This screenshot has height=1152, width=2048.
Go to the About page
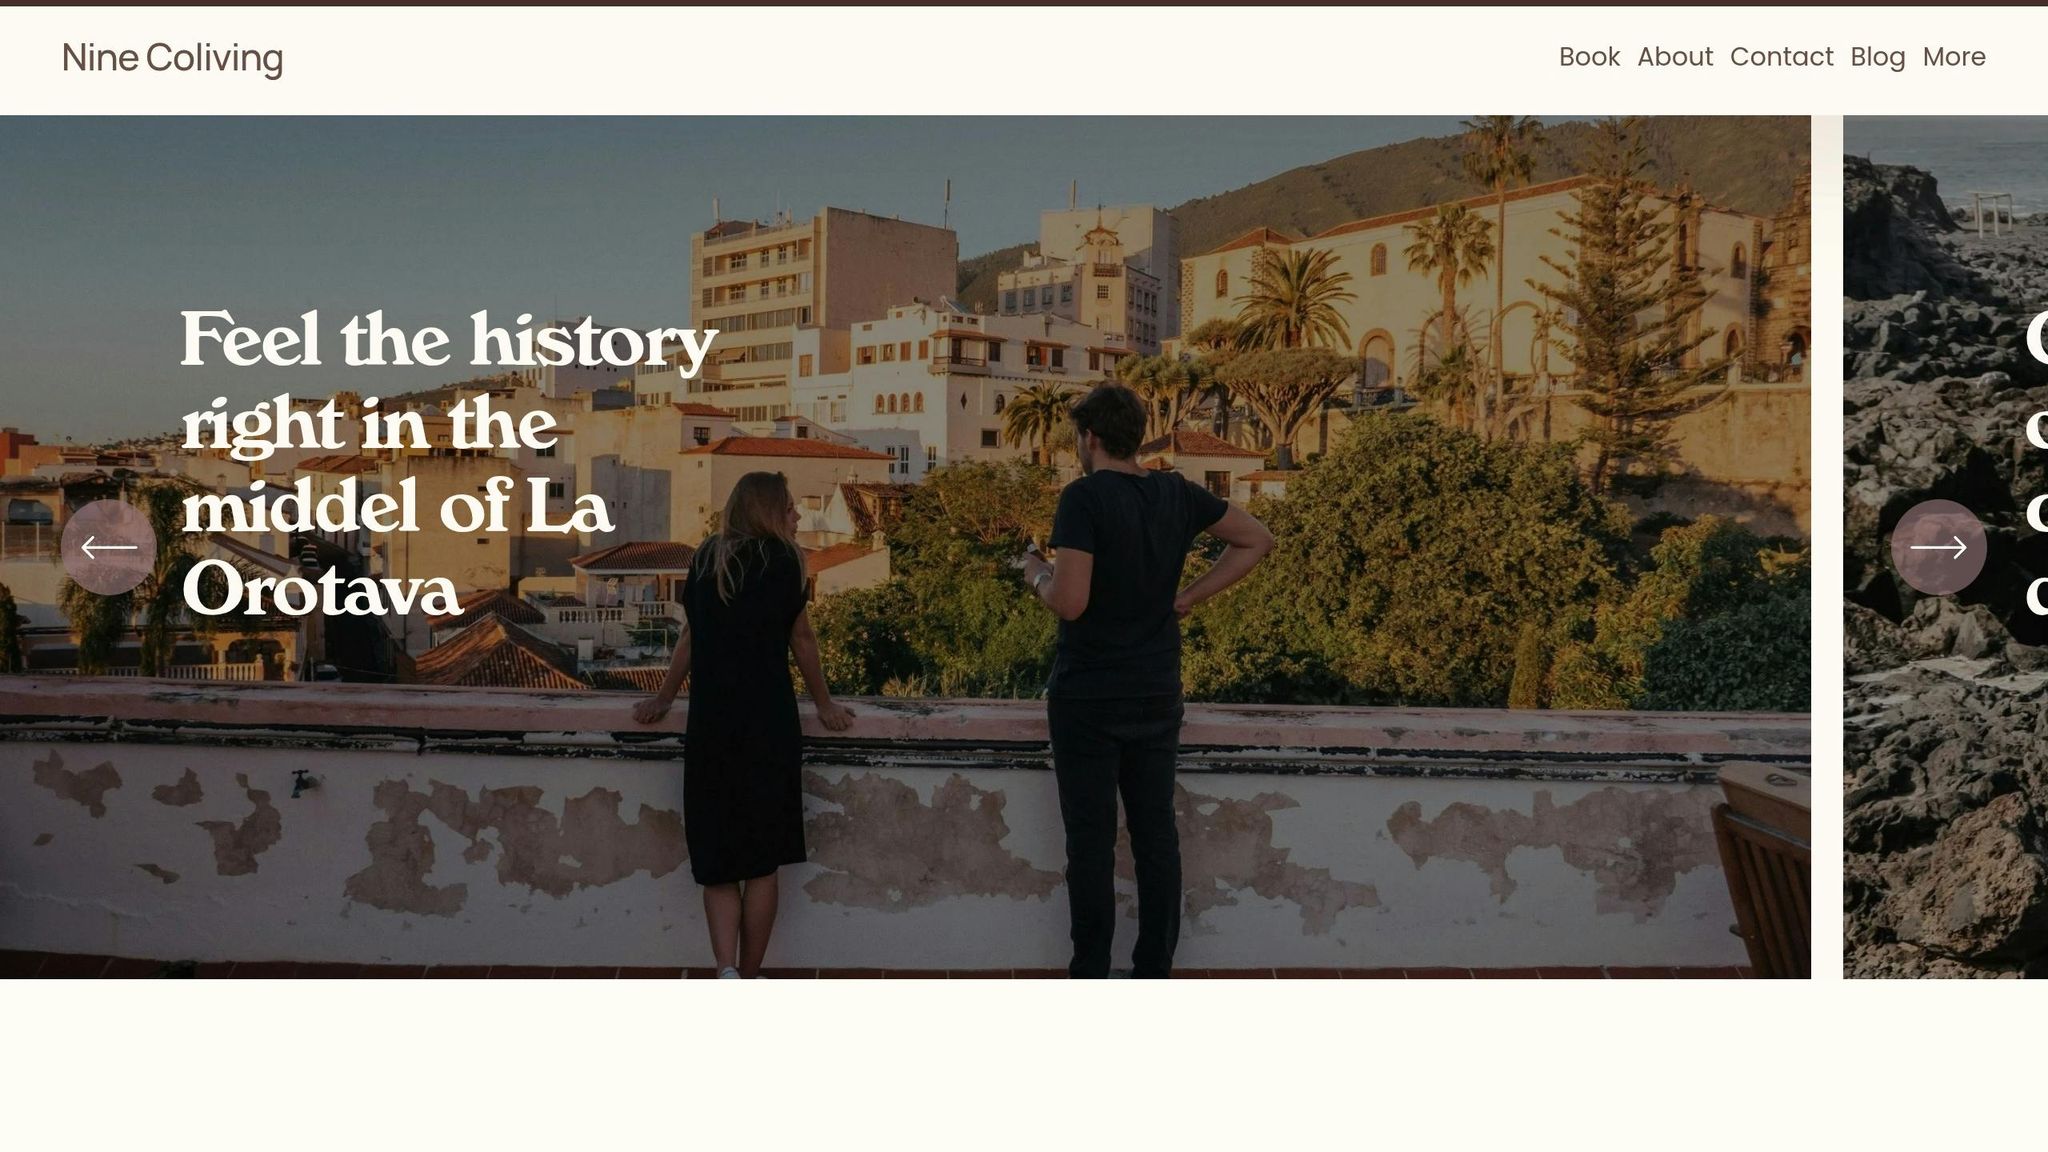(x=1675, y=57)
